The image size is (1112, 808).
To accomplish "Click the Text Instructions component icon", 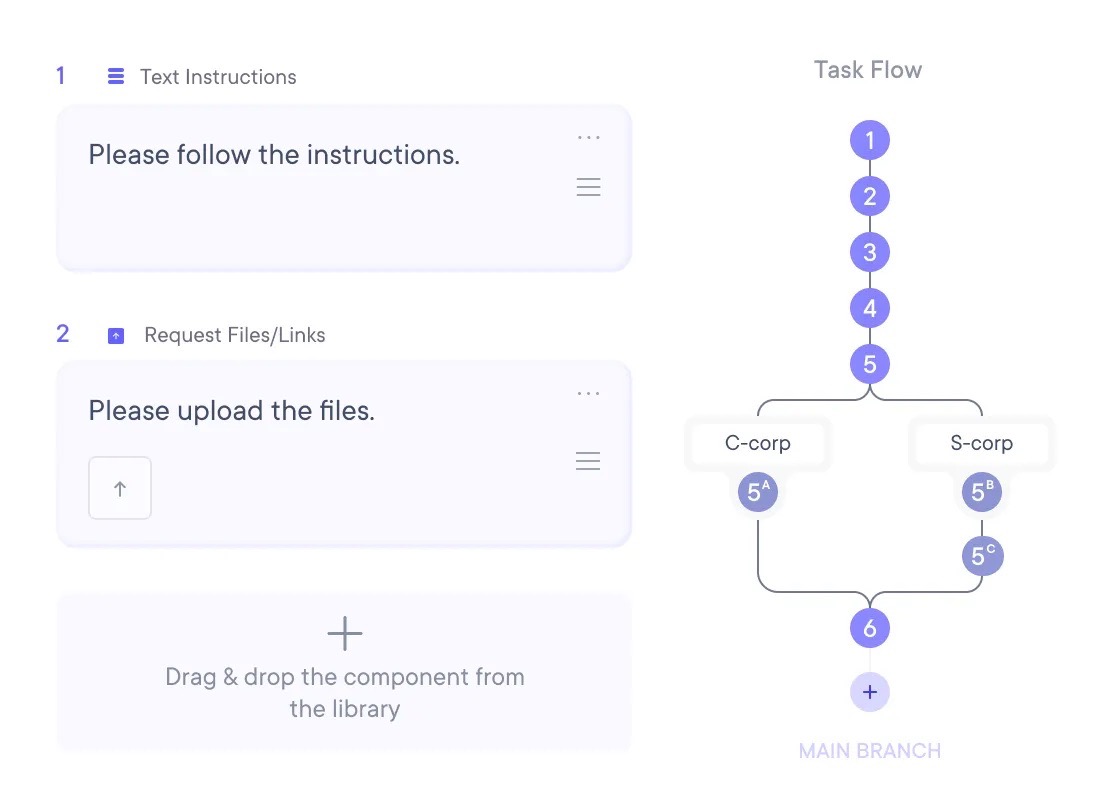I will pyautogui.click(x=115, y=75).
